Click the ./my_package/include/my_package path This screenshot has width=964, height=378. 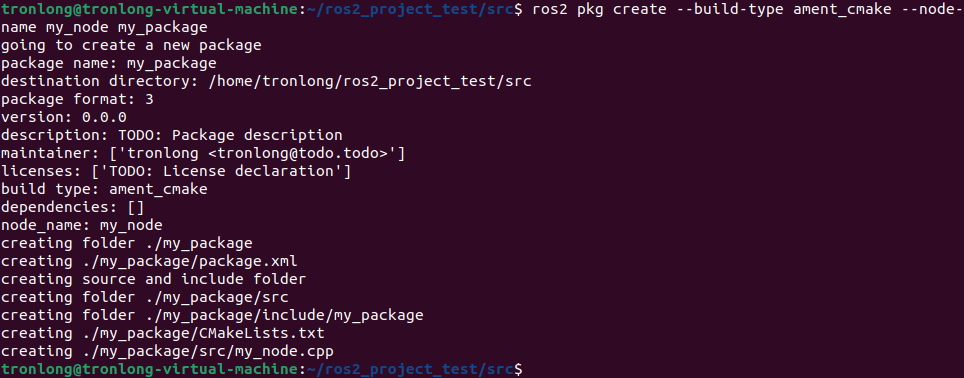click(284, 316)
